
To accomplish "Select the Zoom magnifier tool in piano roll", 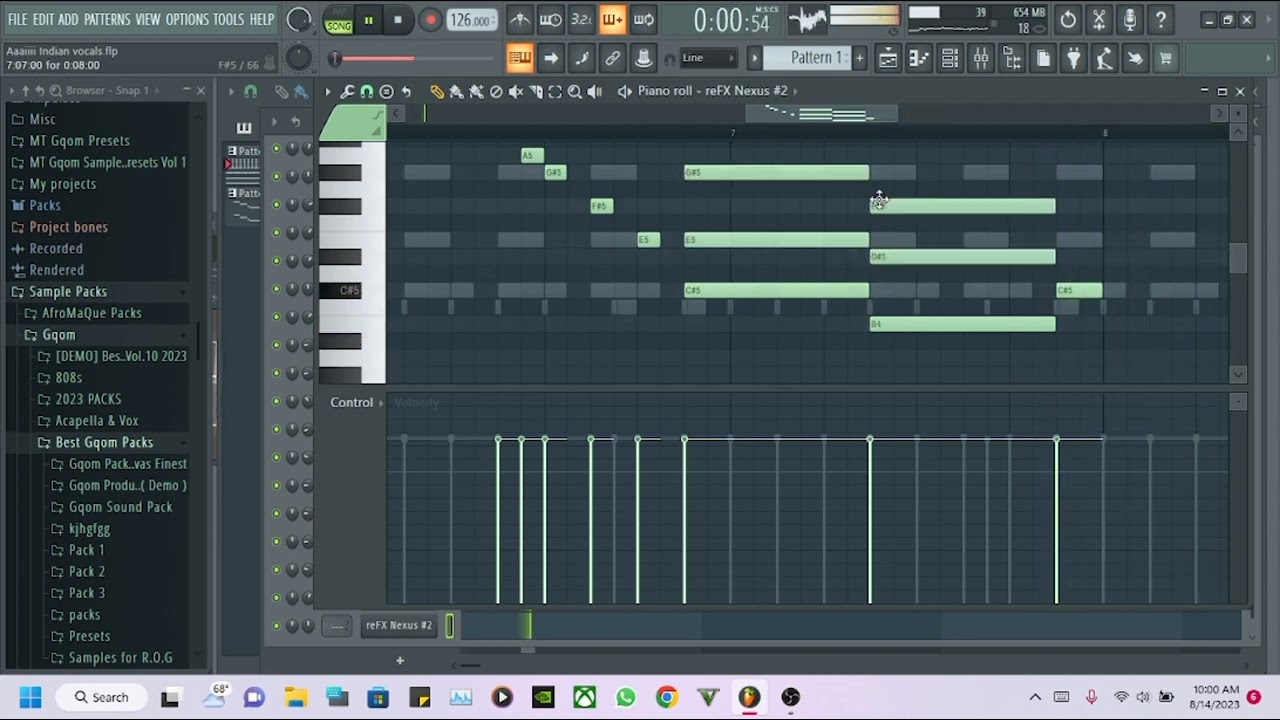I will [575, 91].
